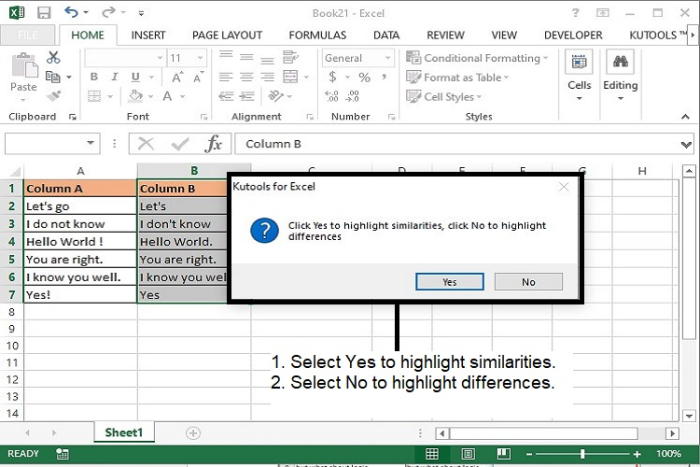Switch to the FORMULAS tab
700x467 pixels.
[x=317, y=35]
